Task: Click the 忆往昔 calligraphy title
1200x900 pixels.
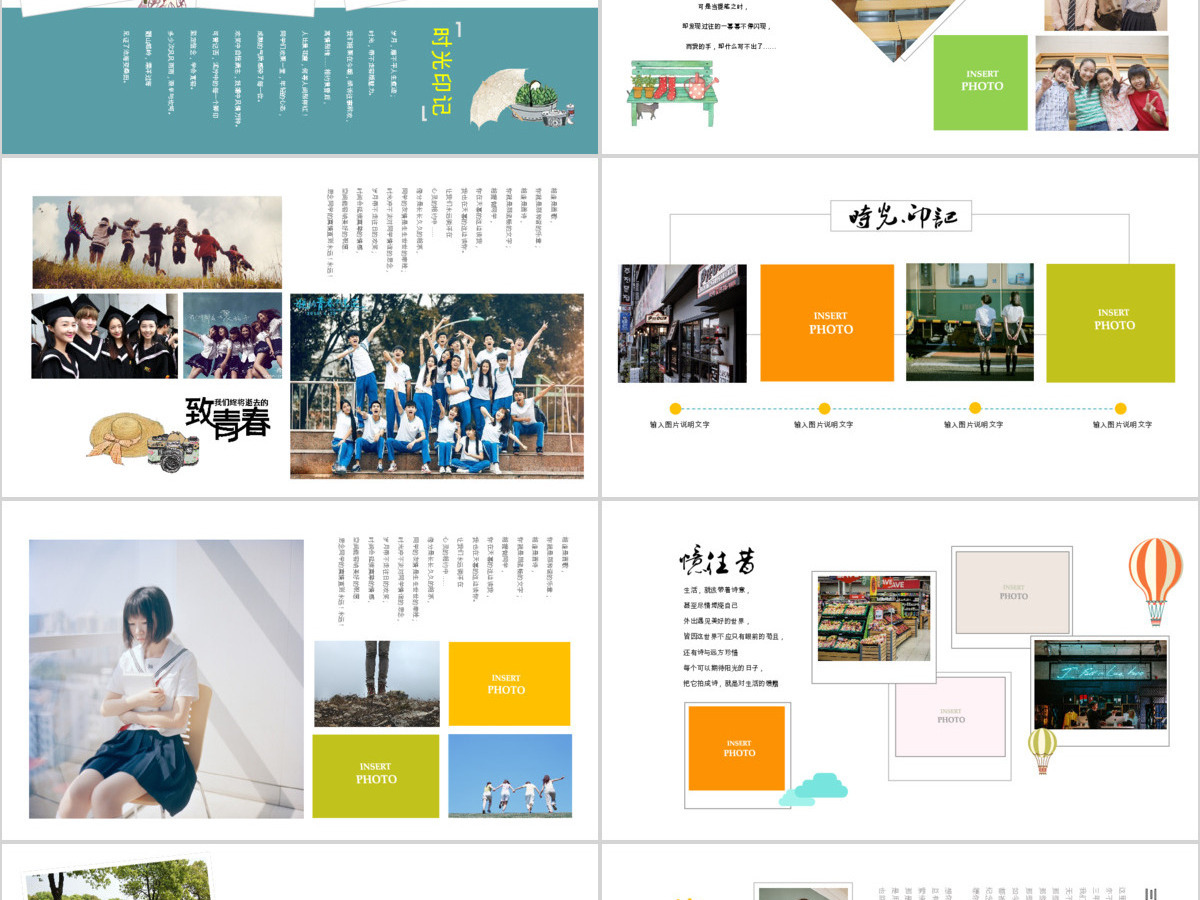Action: [x=717, y=561]
